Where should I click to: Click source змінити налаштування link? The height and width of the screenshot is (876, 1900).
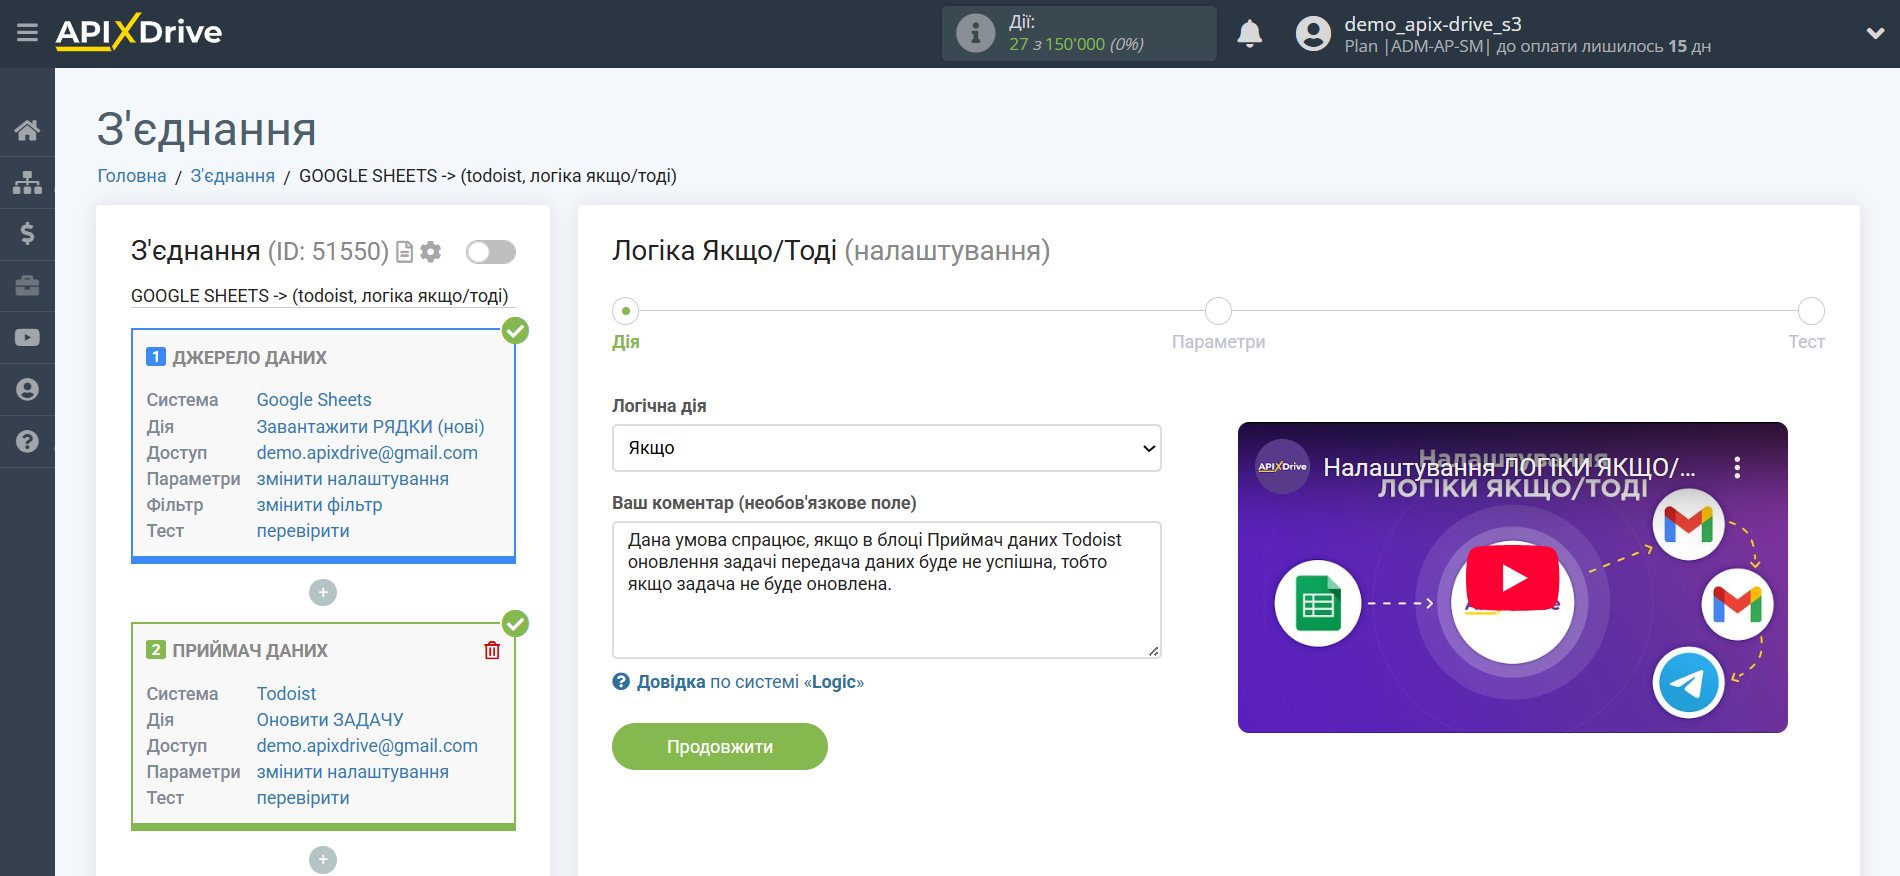coord(353,479)
